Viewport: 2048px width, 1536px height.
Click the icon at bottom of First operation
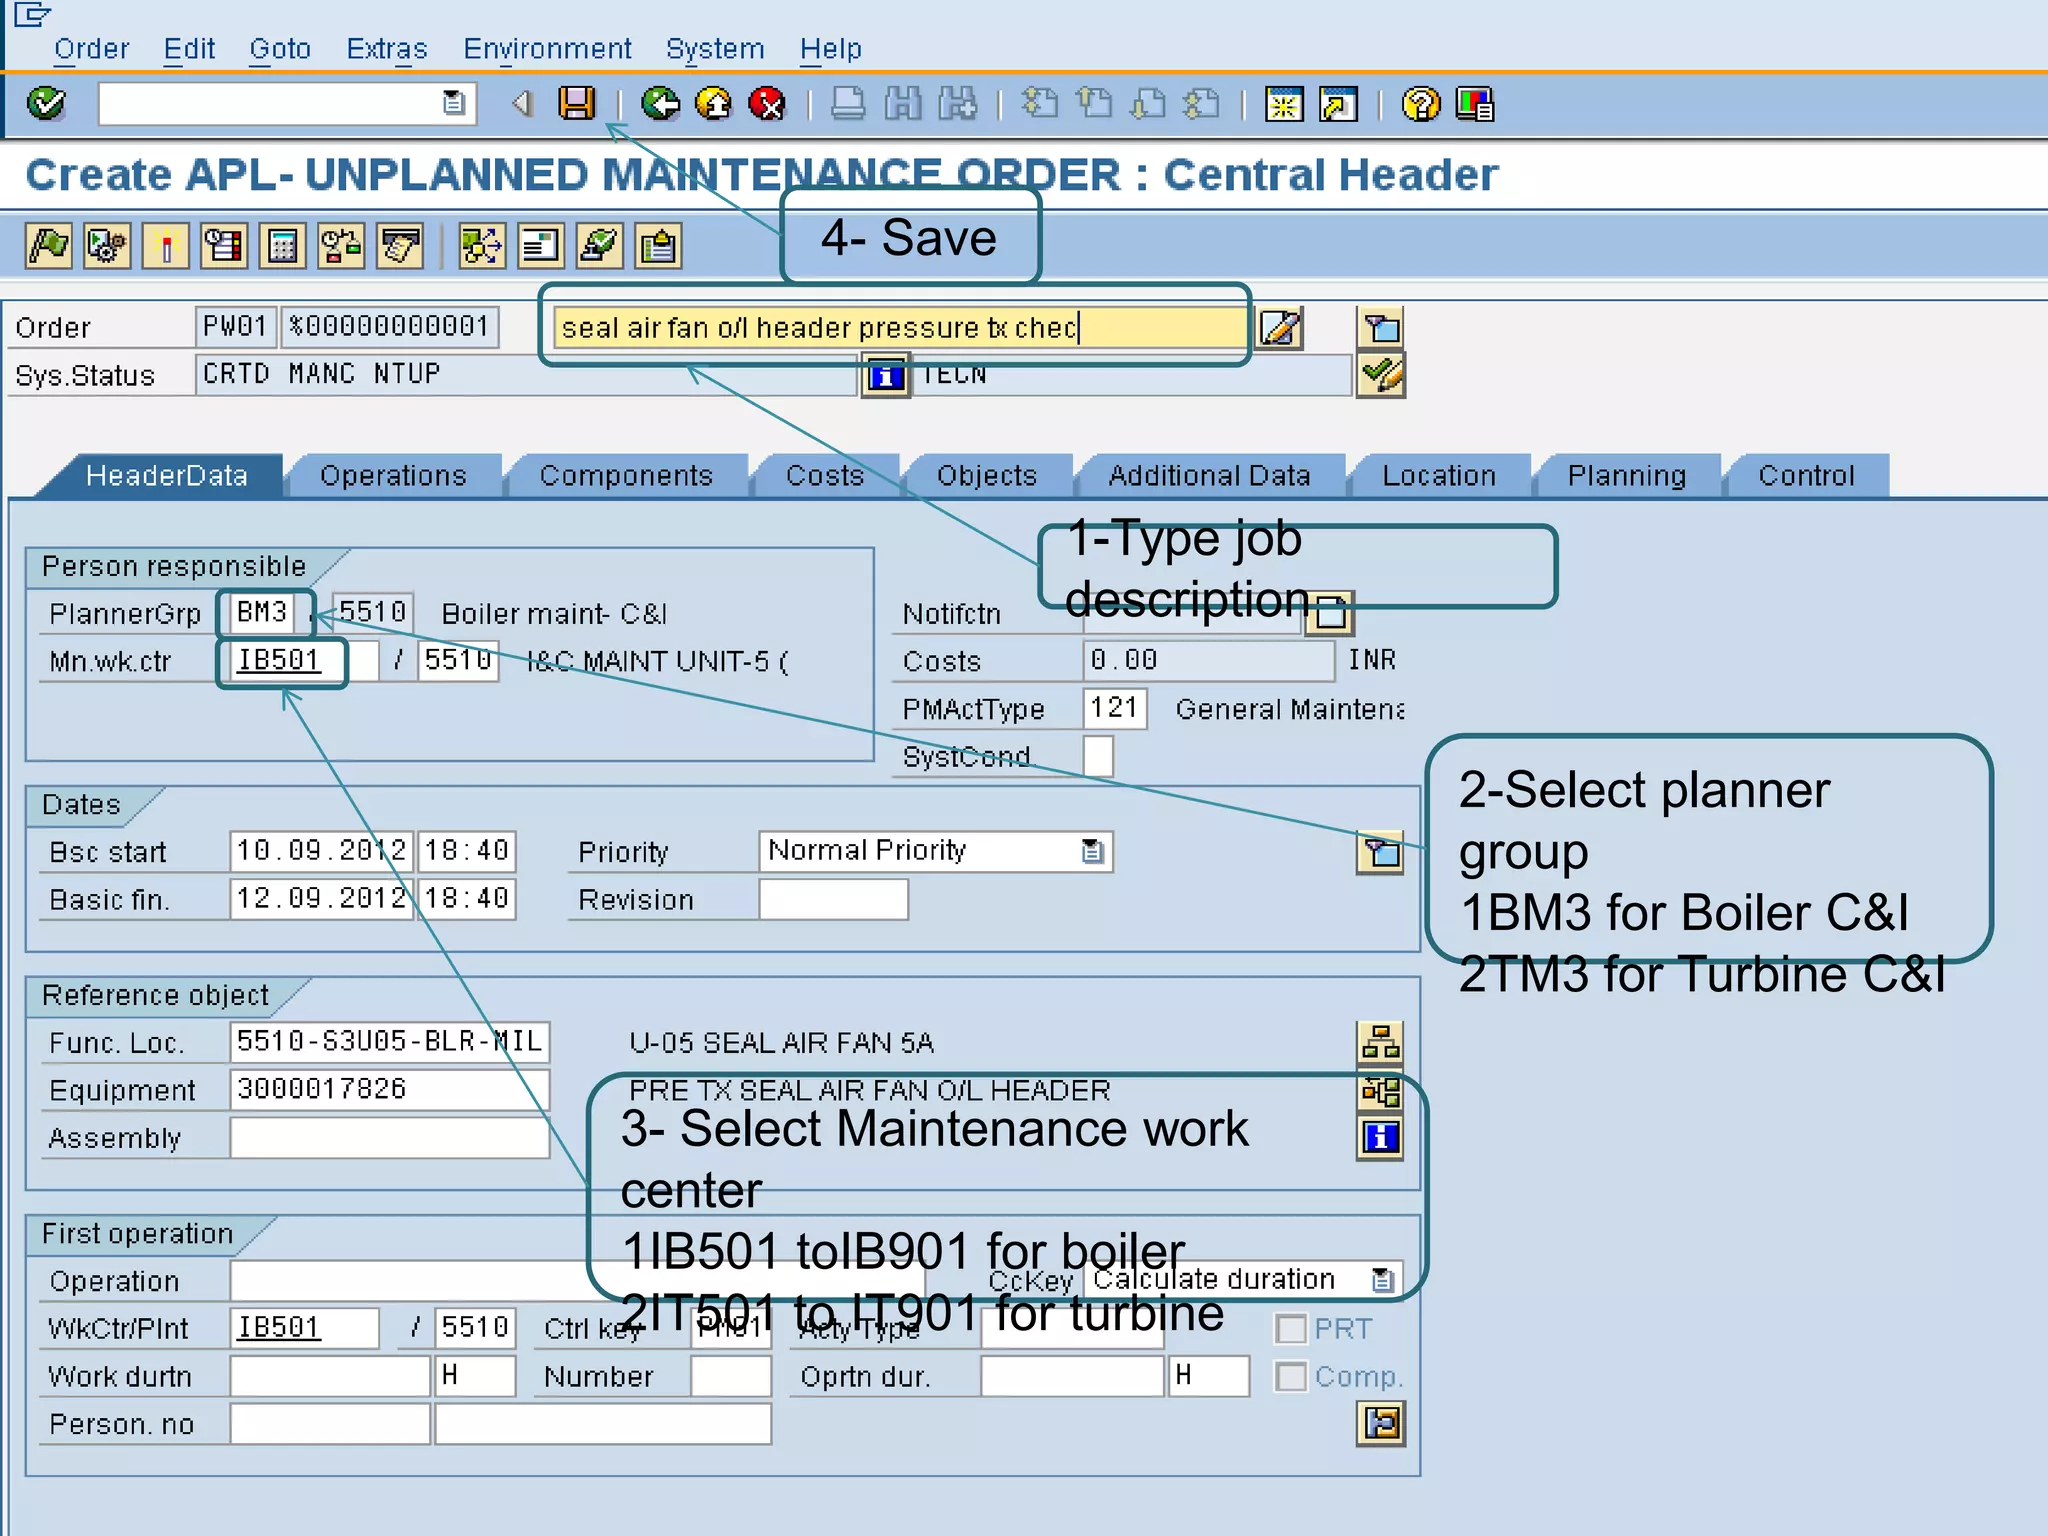point(1381,1423)
